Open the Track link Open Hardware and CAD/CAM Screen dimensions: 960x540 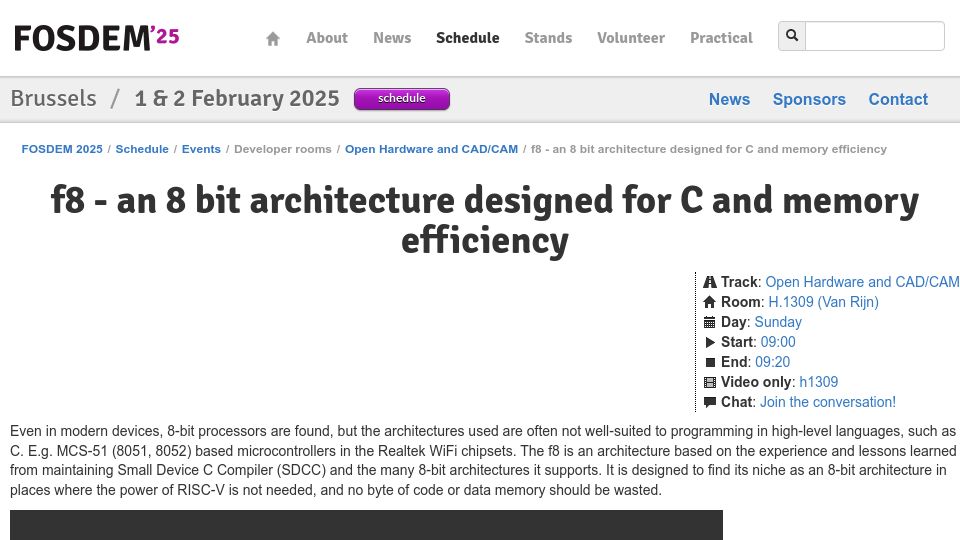pyautogui.click(x=862, y=282)
